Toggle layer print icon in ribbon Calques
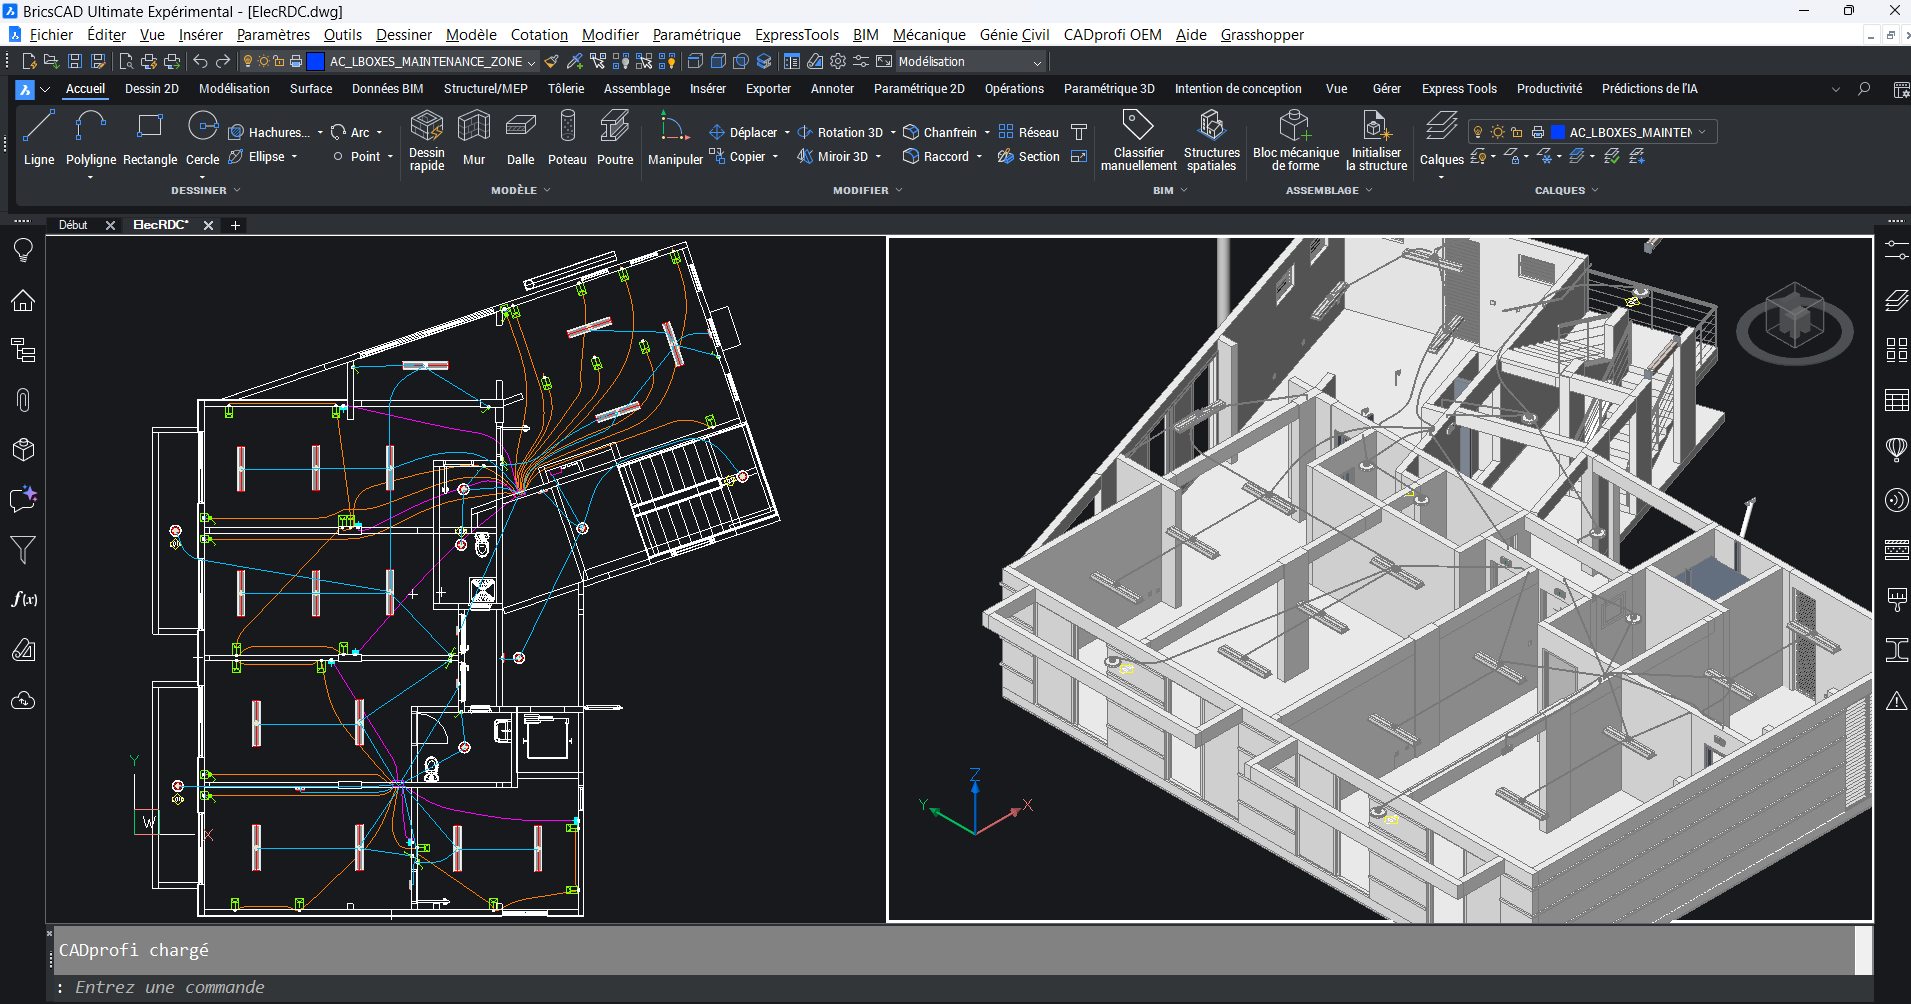 tap(1538, 132)
